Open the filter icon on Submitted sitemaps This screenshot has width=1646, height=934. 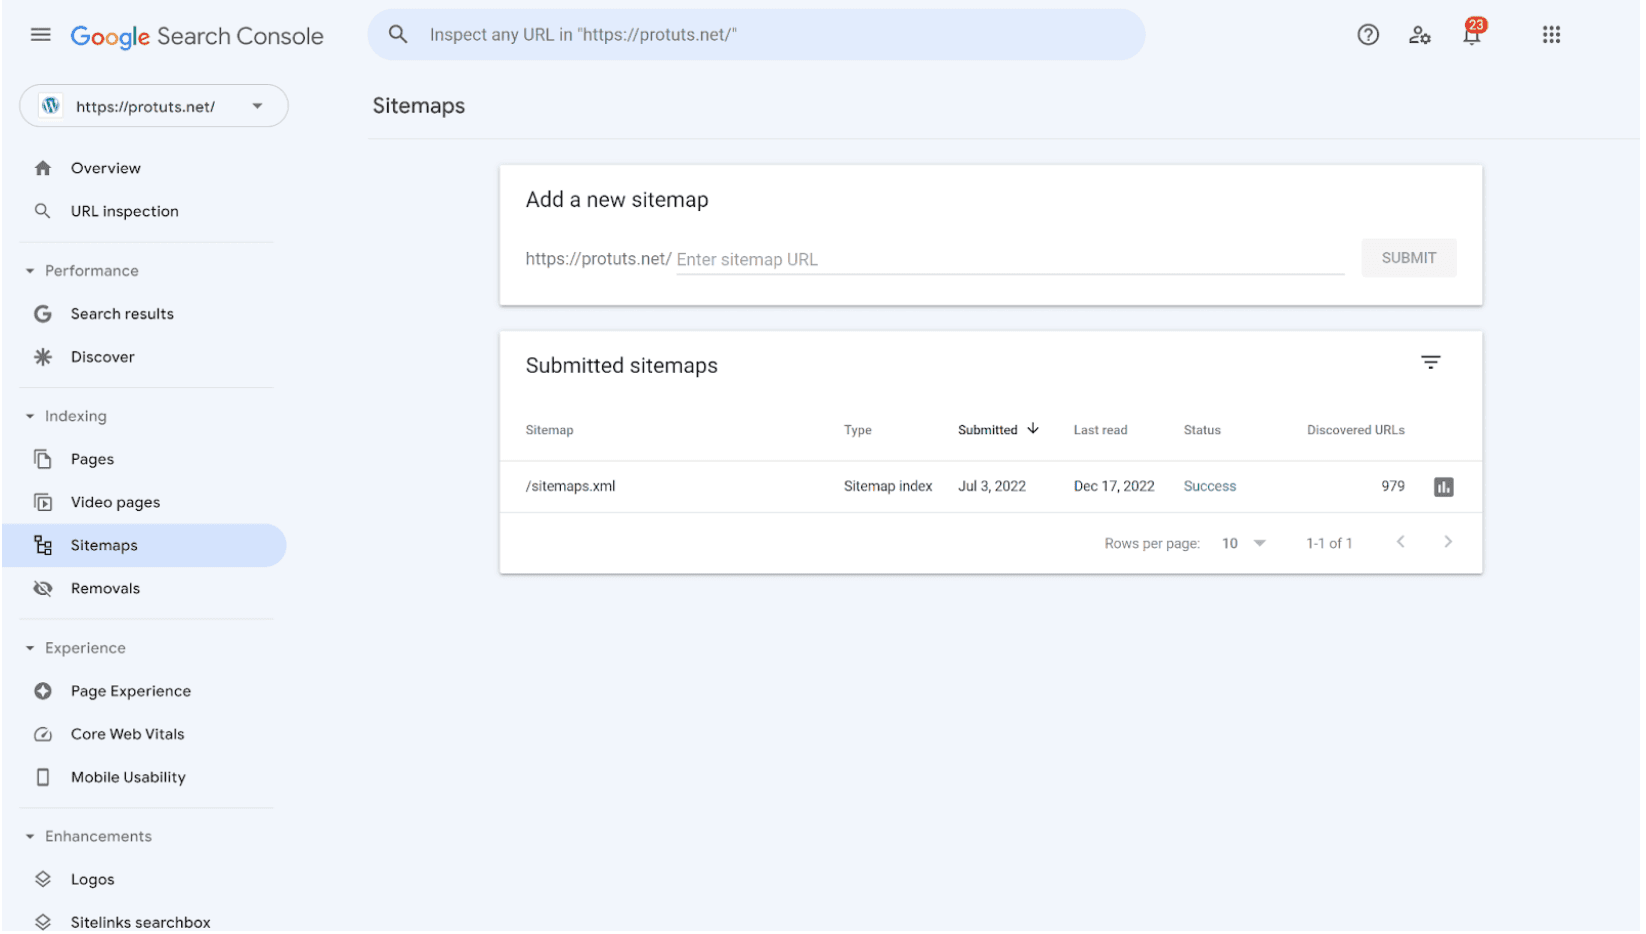tap(1431, 361)
